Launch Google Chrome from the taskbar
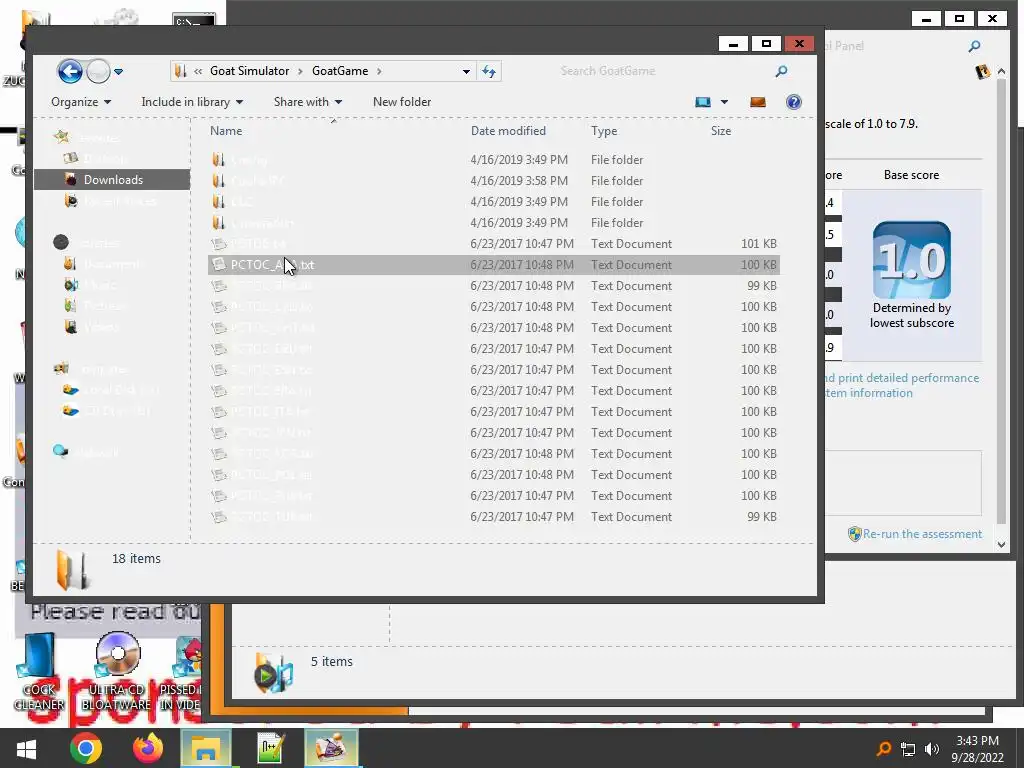 click(x=86, y=748)
